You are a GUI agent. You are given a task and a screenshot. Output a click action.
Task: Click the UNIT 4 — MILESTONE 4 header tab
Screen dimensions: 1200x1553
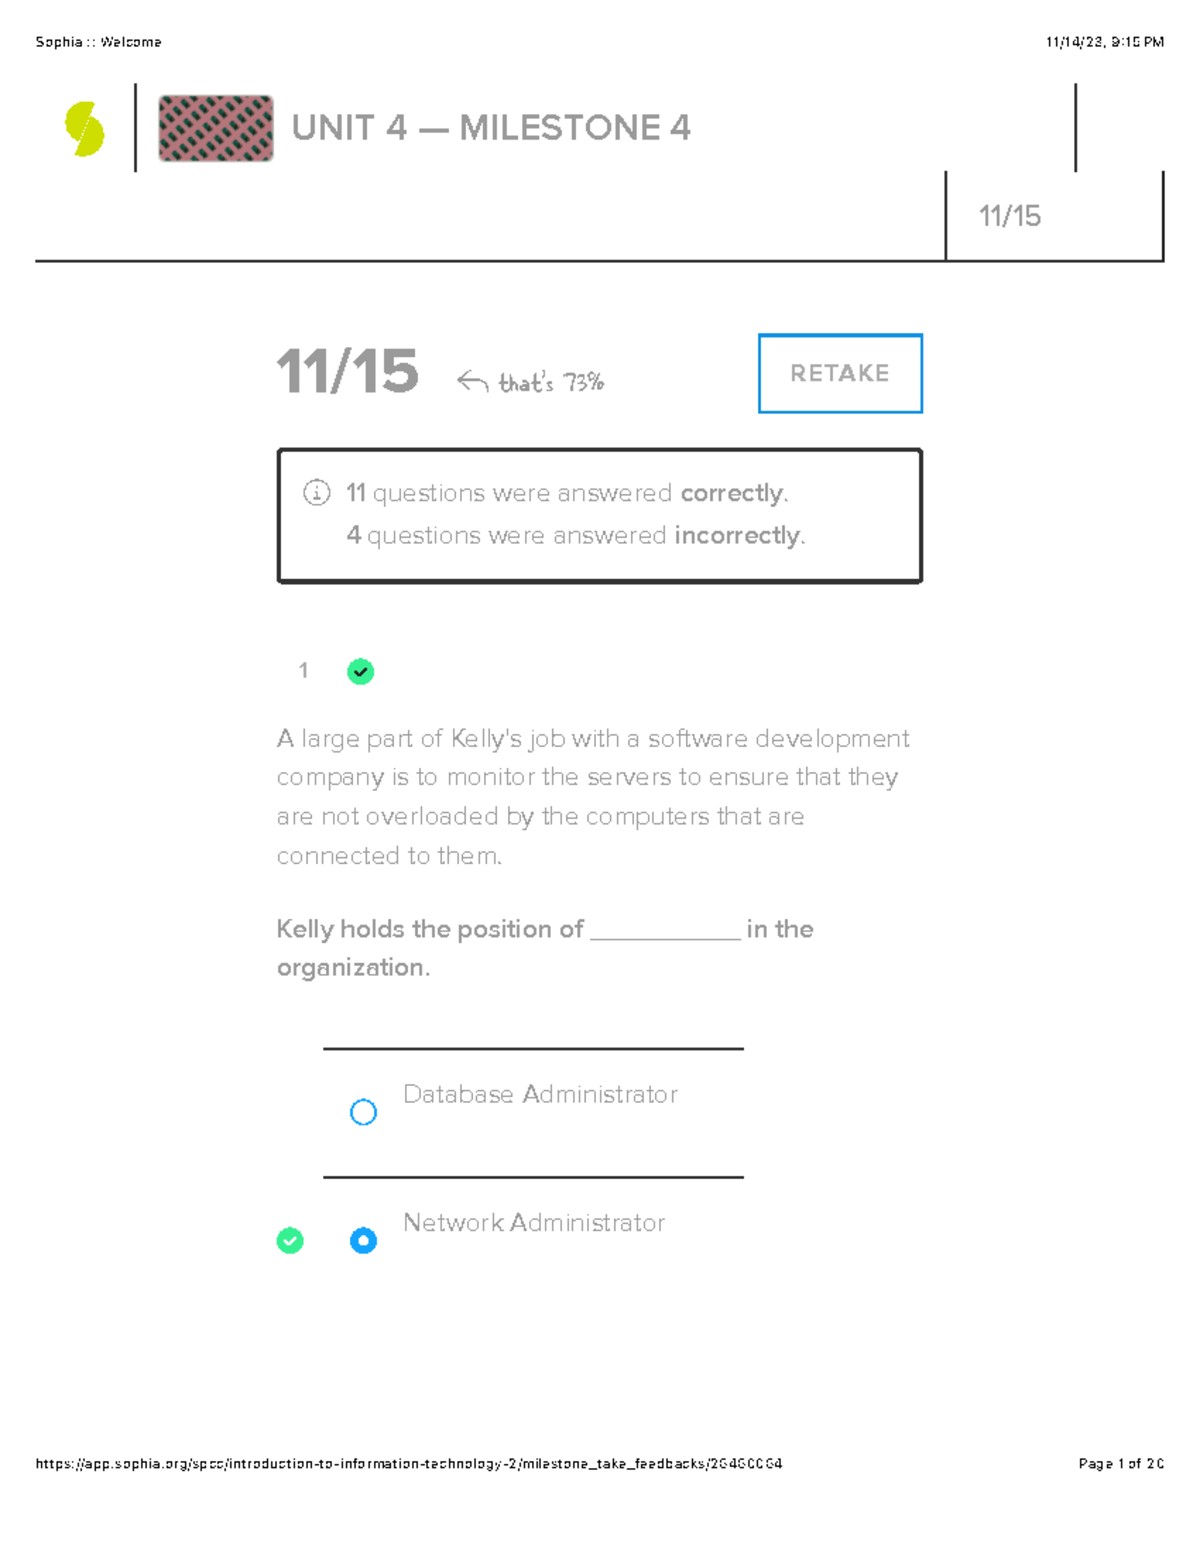490,128
